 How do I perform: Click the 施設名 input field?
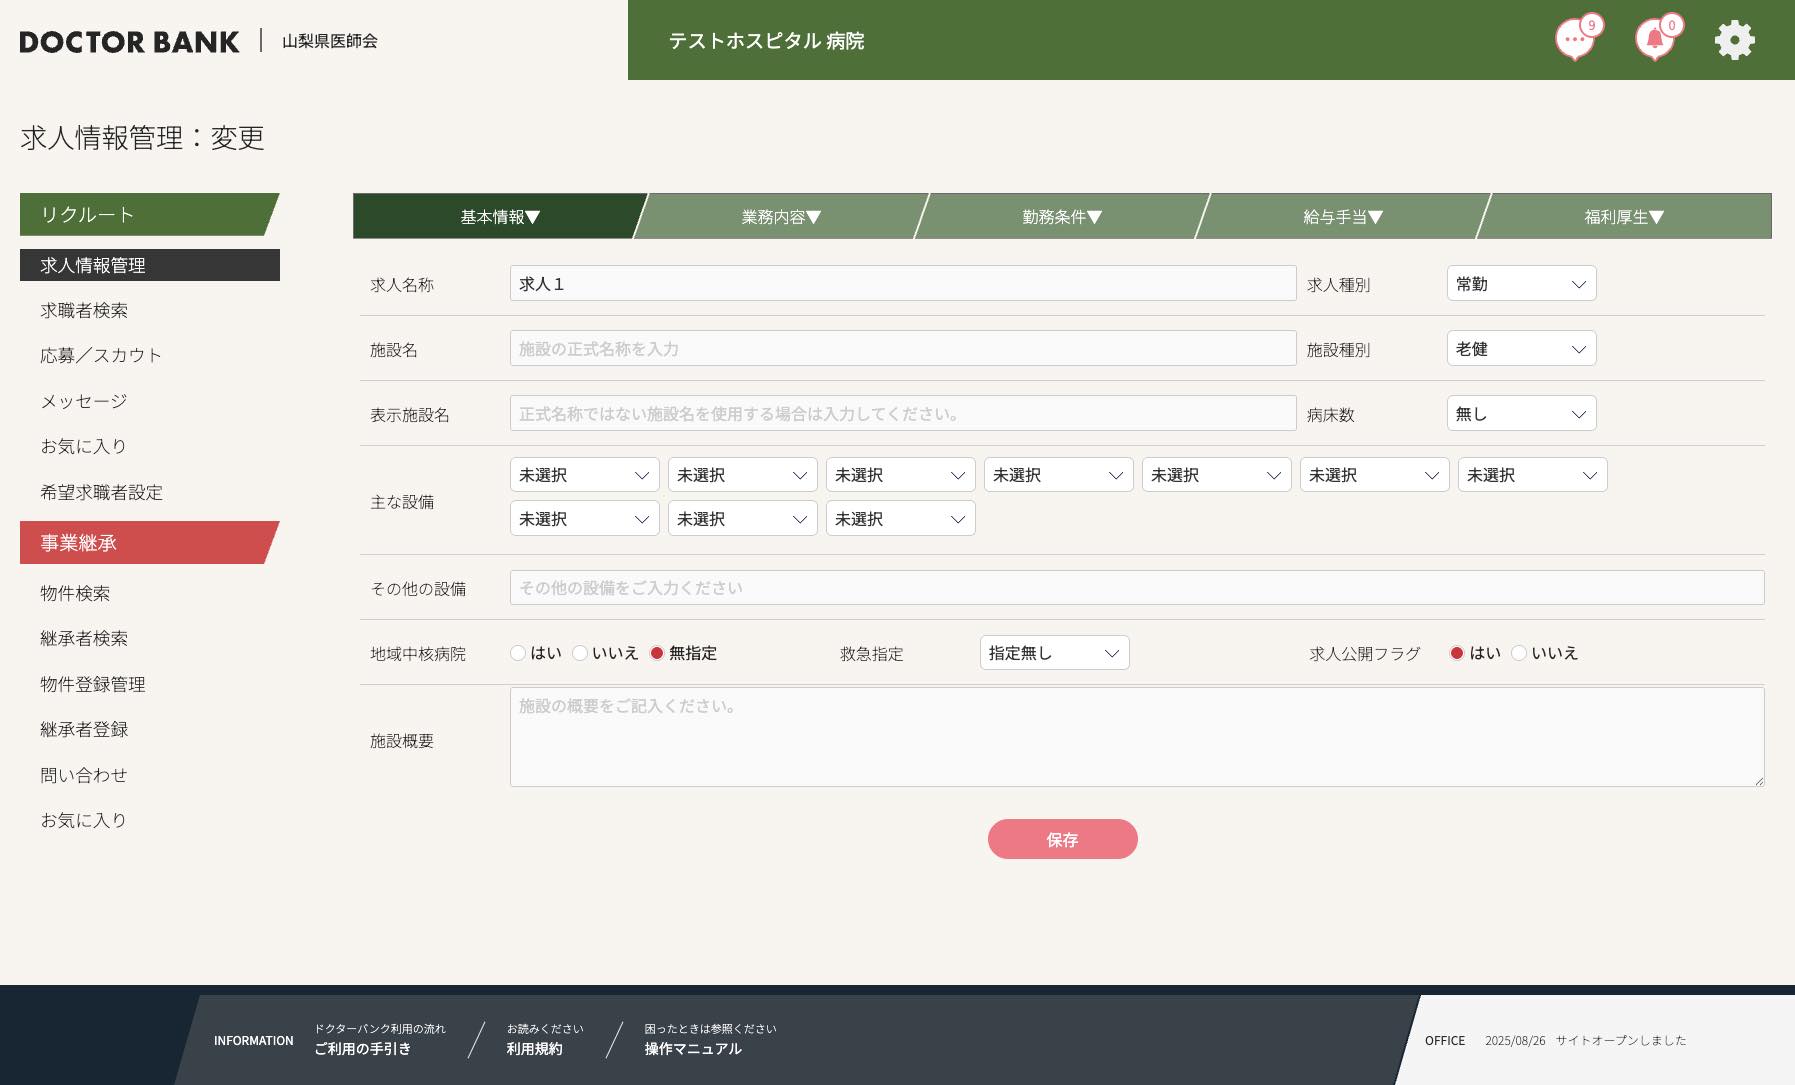[902, 349]
